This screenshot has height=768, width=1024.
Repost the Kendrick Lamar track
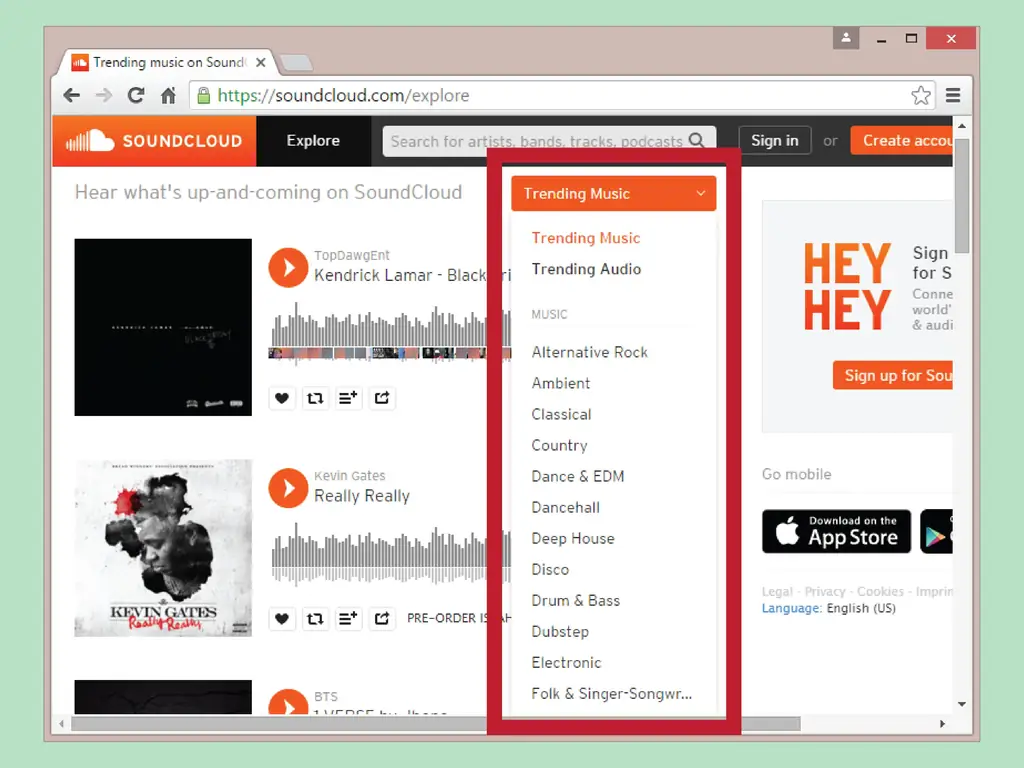[x=315, y=398]
